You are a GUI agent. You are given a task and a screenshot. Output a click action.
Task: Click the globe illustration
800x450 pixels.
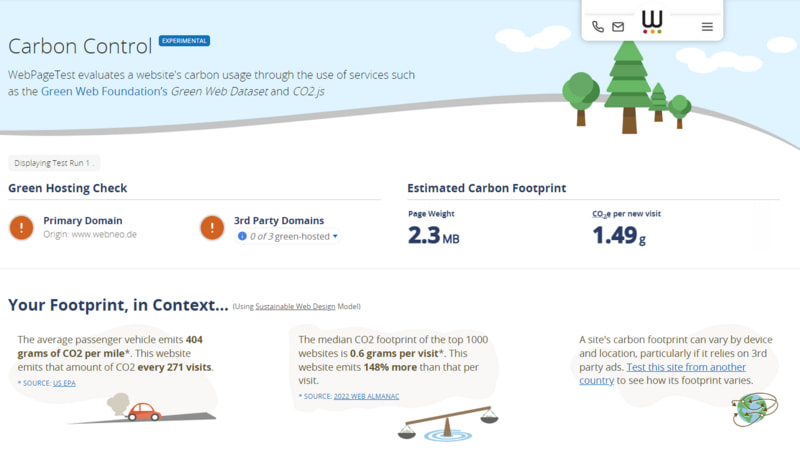click(x=755, y=409)
